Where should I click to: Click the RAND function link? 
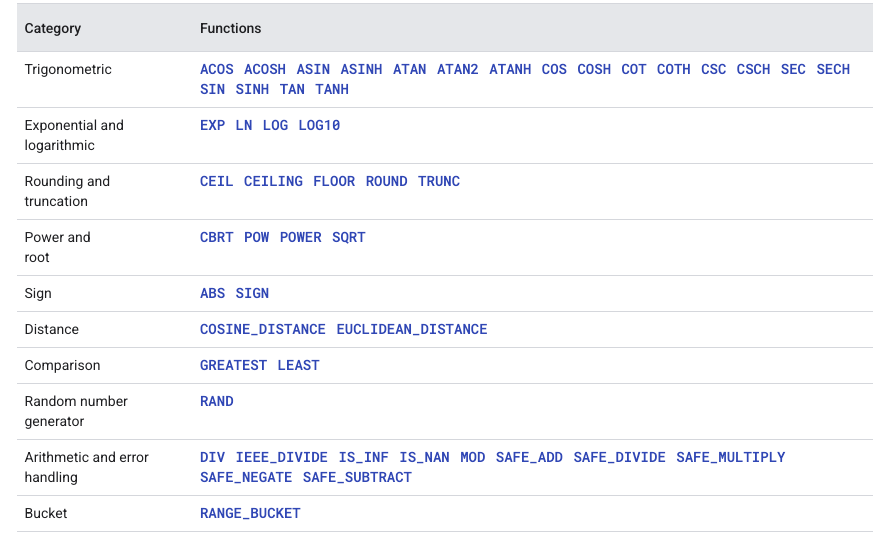point(217,402)
